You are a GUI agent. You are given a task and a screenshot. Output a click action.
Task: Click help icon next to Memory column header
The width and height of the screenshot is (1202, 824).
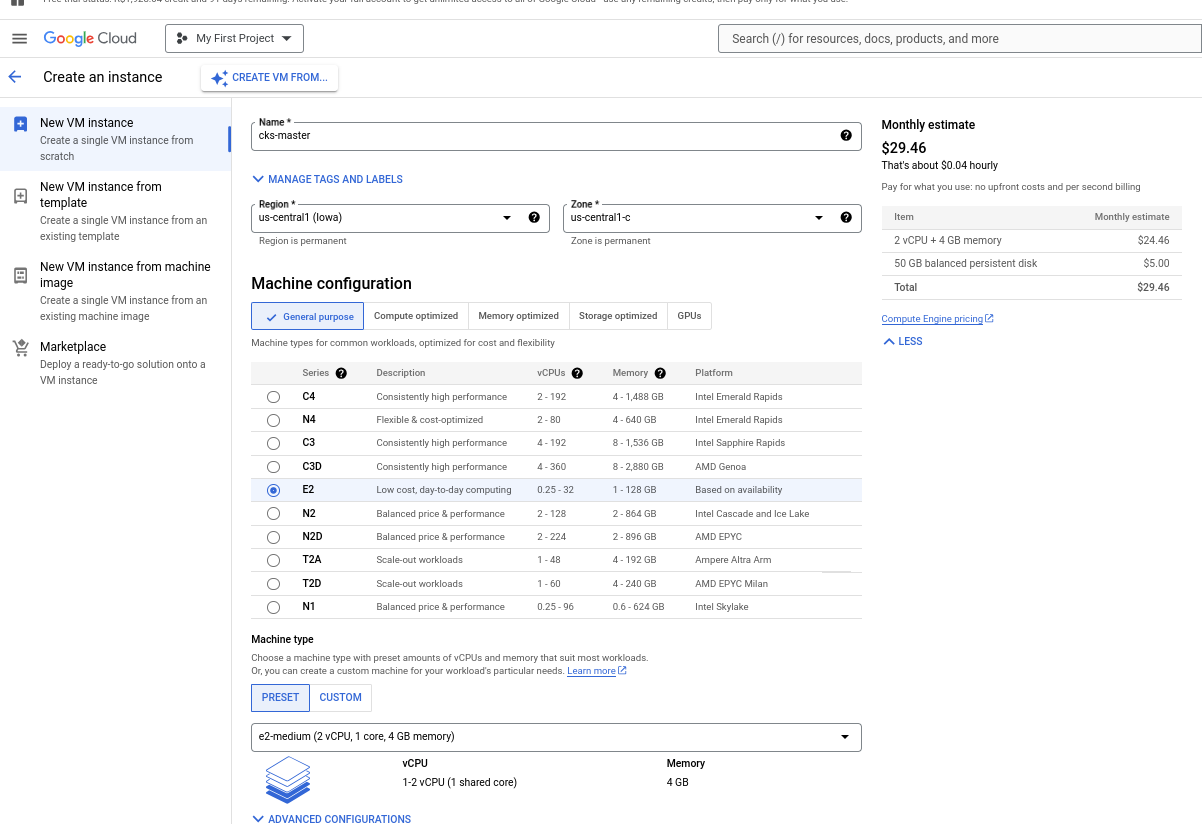tap(660, 373)
